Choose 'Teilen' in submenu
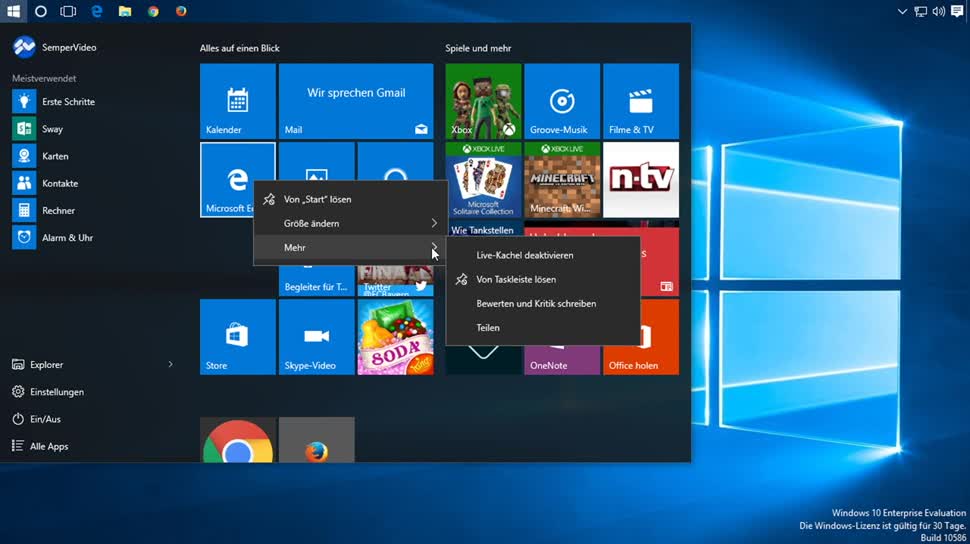Image resolution: width=970 pixels, height=544 pixels. [x=543, y=327]
